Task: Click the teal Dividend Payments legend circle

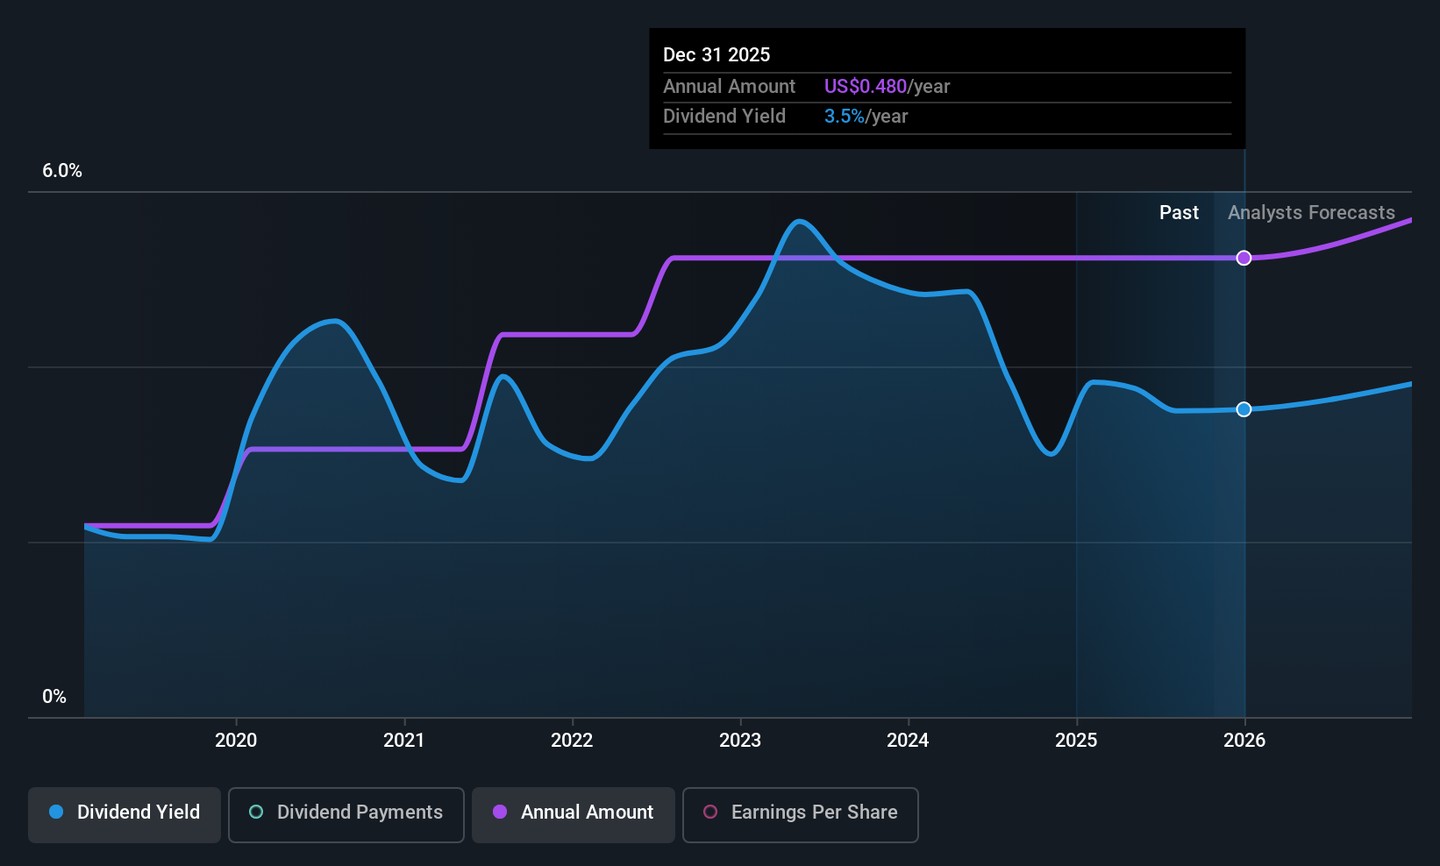Action: pyautogui.click(x=256, y=812)
